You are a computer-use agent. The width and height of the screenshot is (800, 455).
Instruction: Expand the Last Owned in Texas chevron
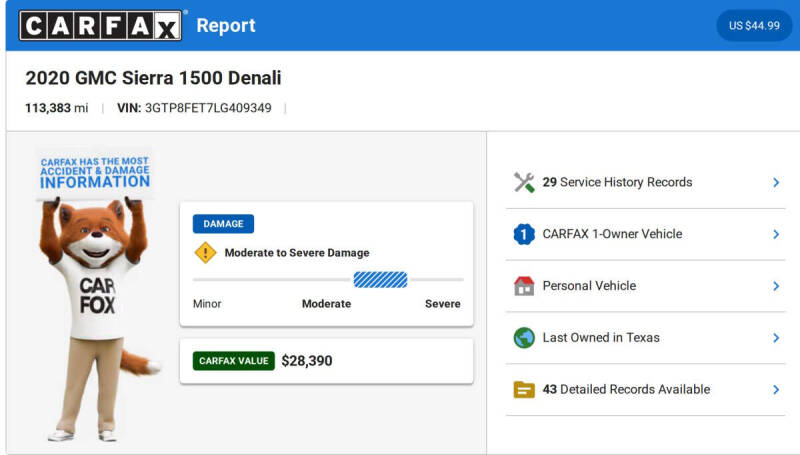point(776,338)
